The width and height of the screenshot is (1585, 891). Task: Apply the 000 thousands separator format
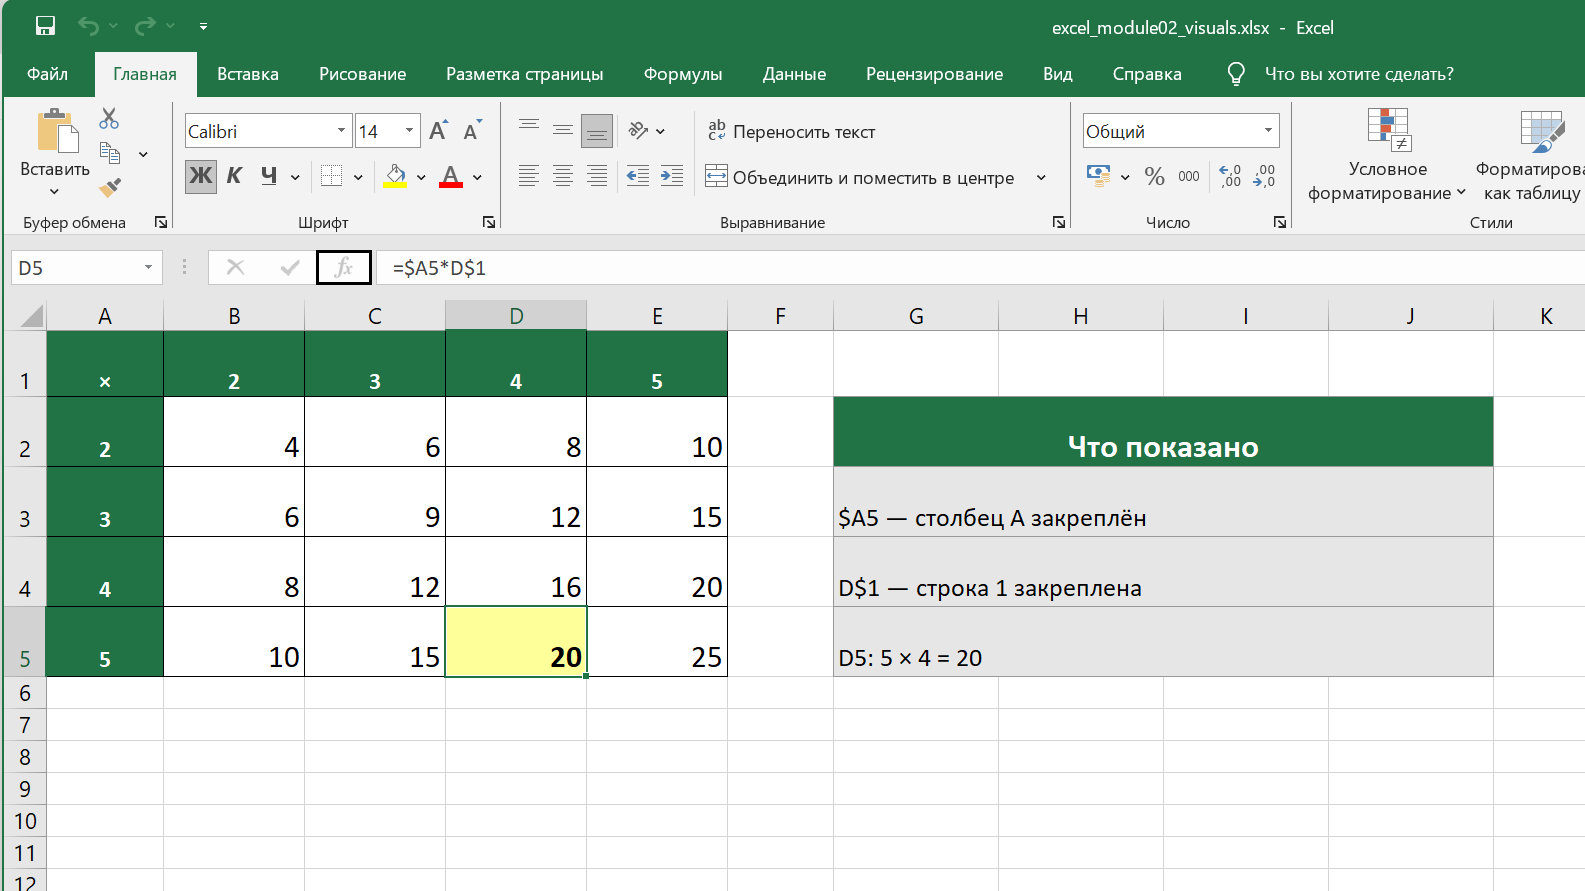[1188, 176]
